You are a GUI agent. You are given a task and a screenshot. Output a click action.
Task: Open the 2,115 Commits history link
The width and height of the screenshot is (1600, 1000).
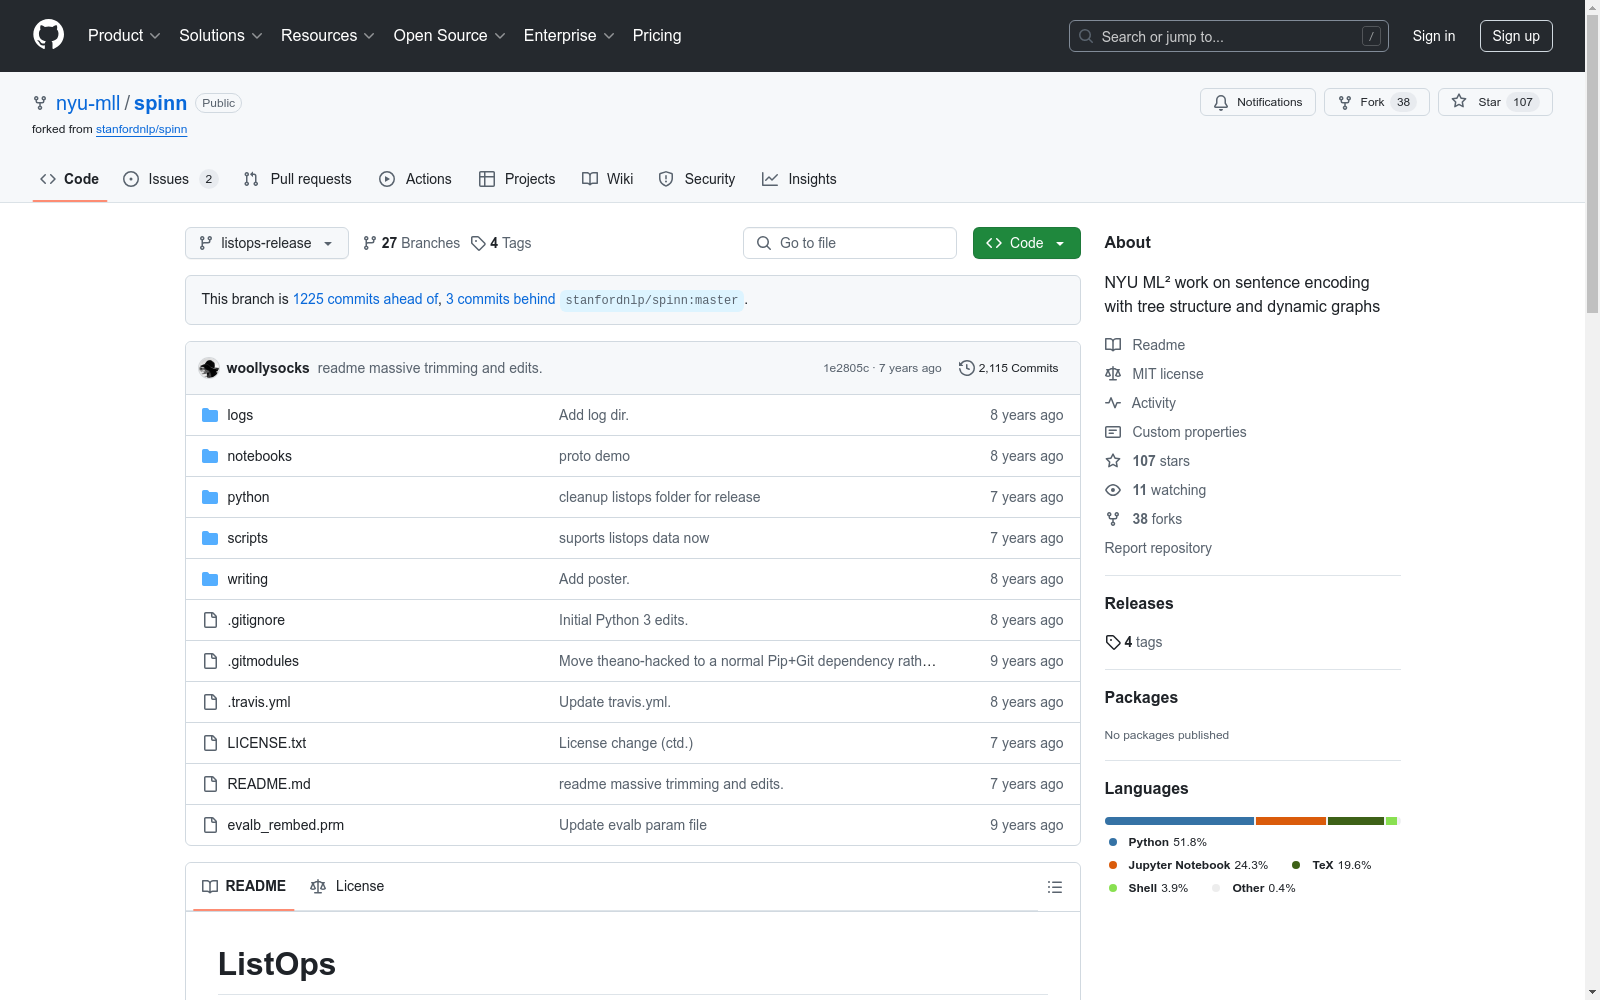pyautogui.click(x=1008, y=368)
